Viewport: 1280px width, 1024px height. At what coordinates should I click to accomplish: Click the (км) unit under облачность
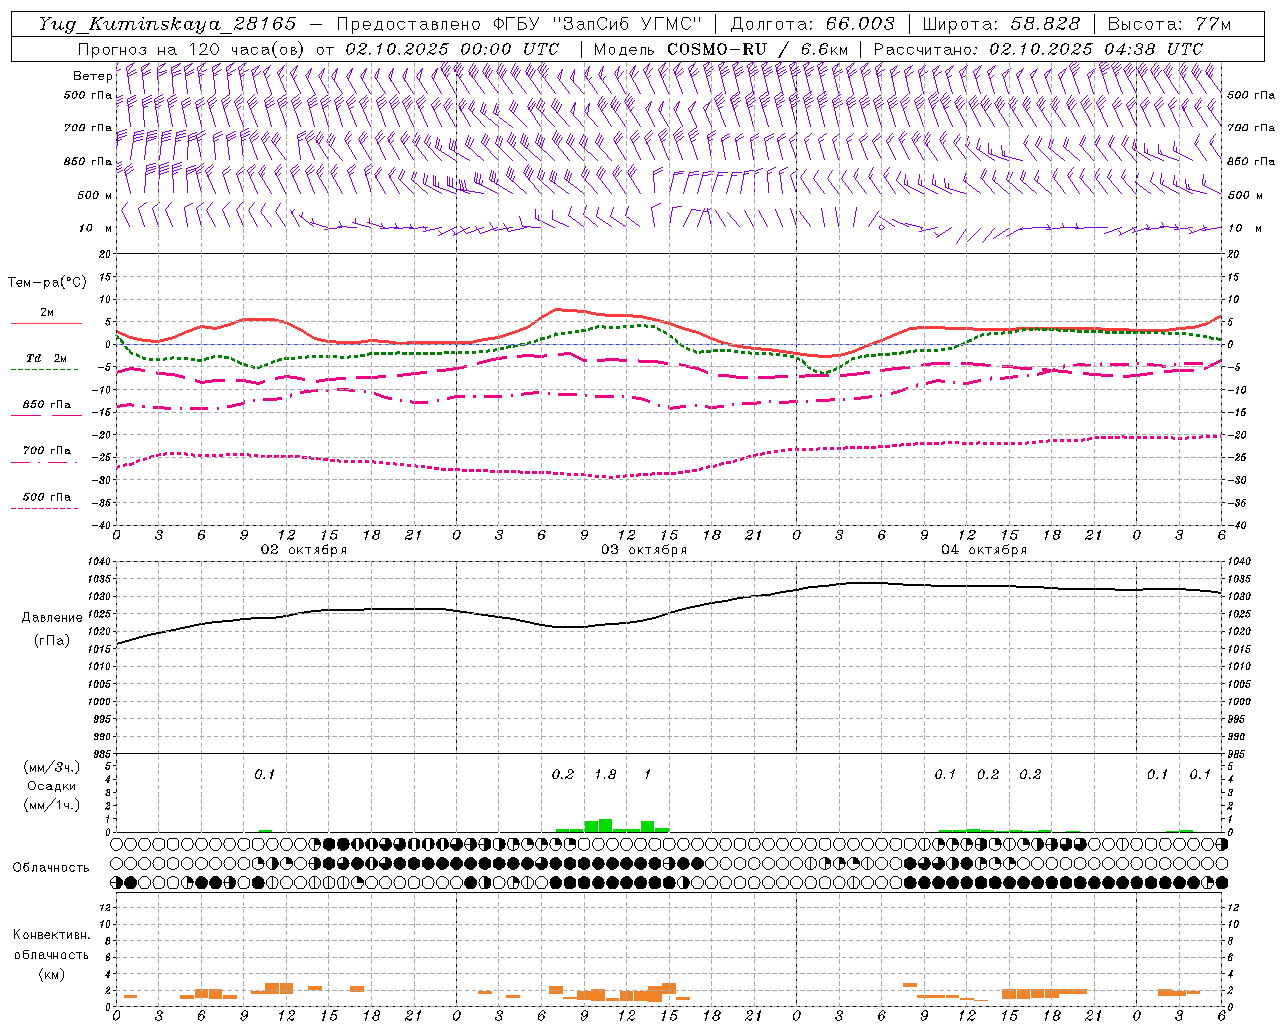point(52,974)
